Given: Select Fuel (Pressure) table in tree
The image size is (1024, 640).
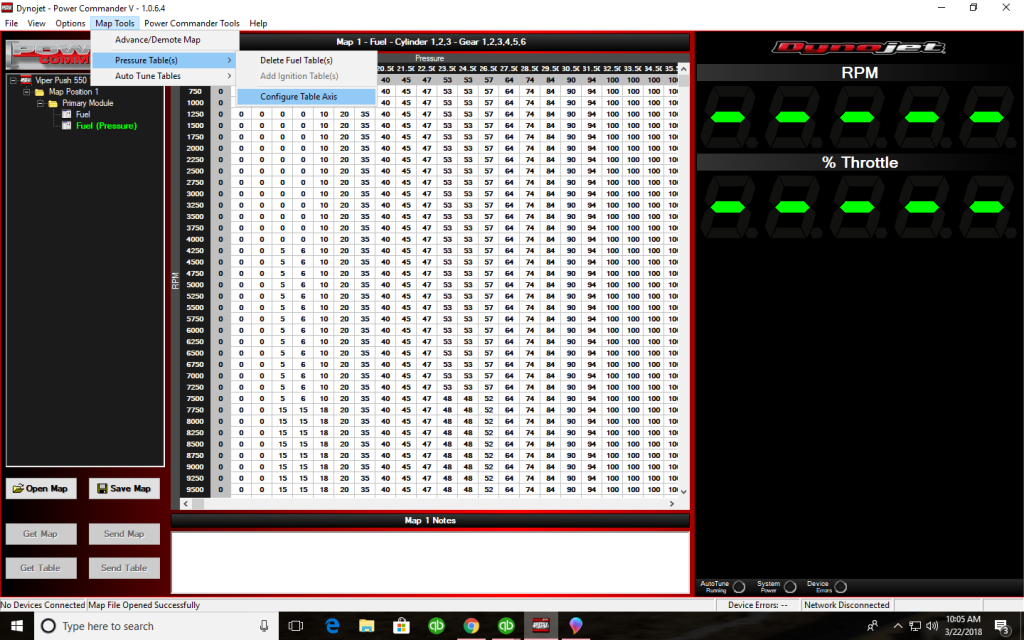Looking at the screenshot, I should (106, 126).
